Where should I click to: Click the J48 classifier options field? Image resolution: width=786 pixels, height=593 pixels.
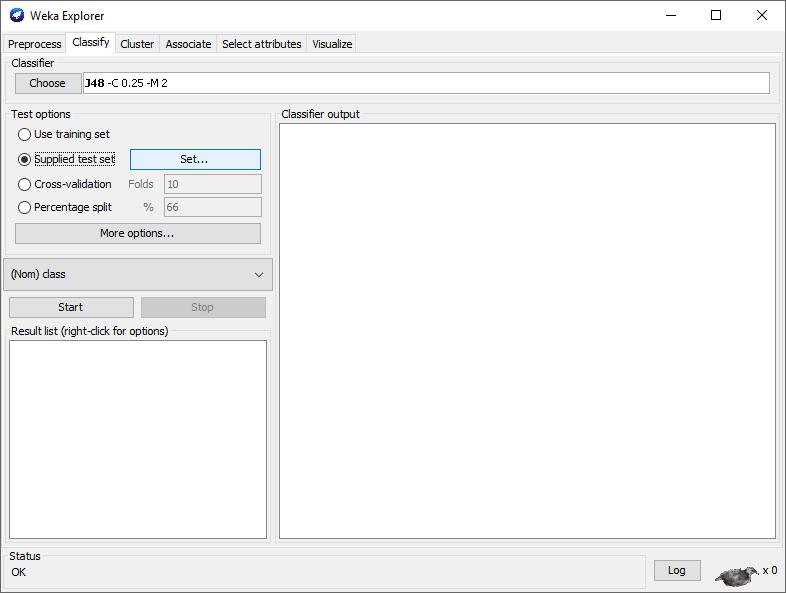[426, 83]
